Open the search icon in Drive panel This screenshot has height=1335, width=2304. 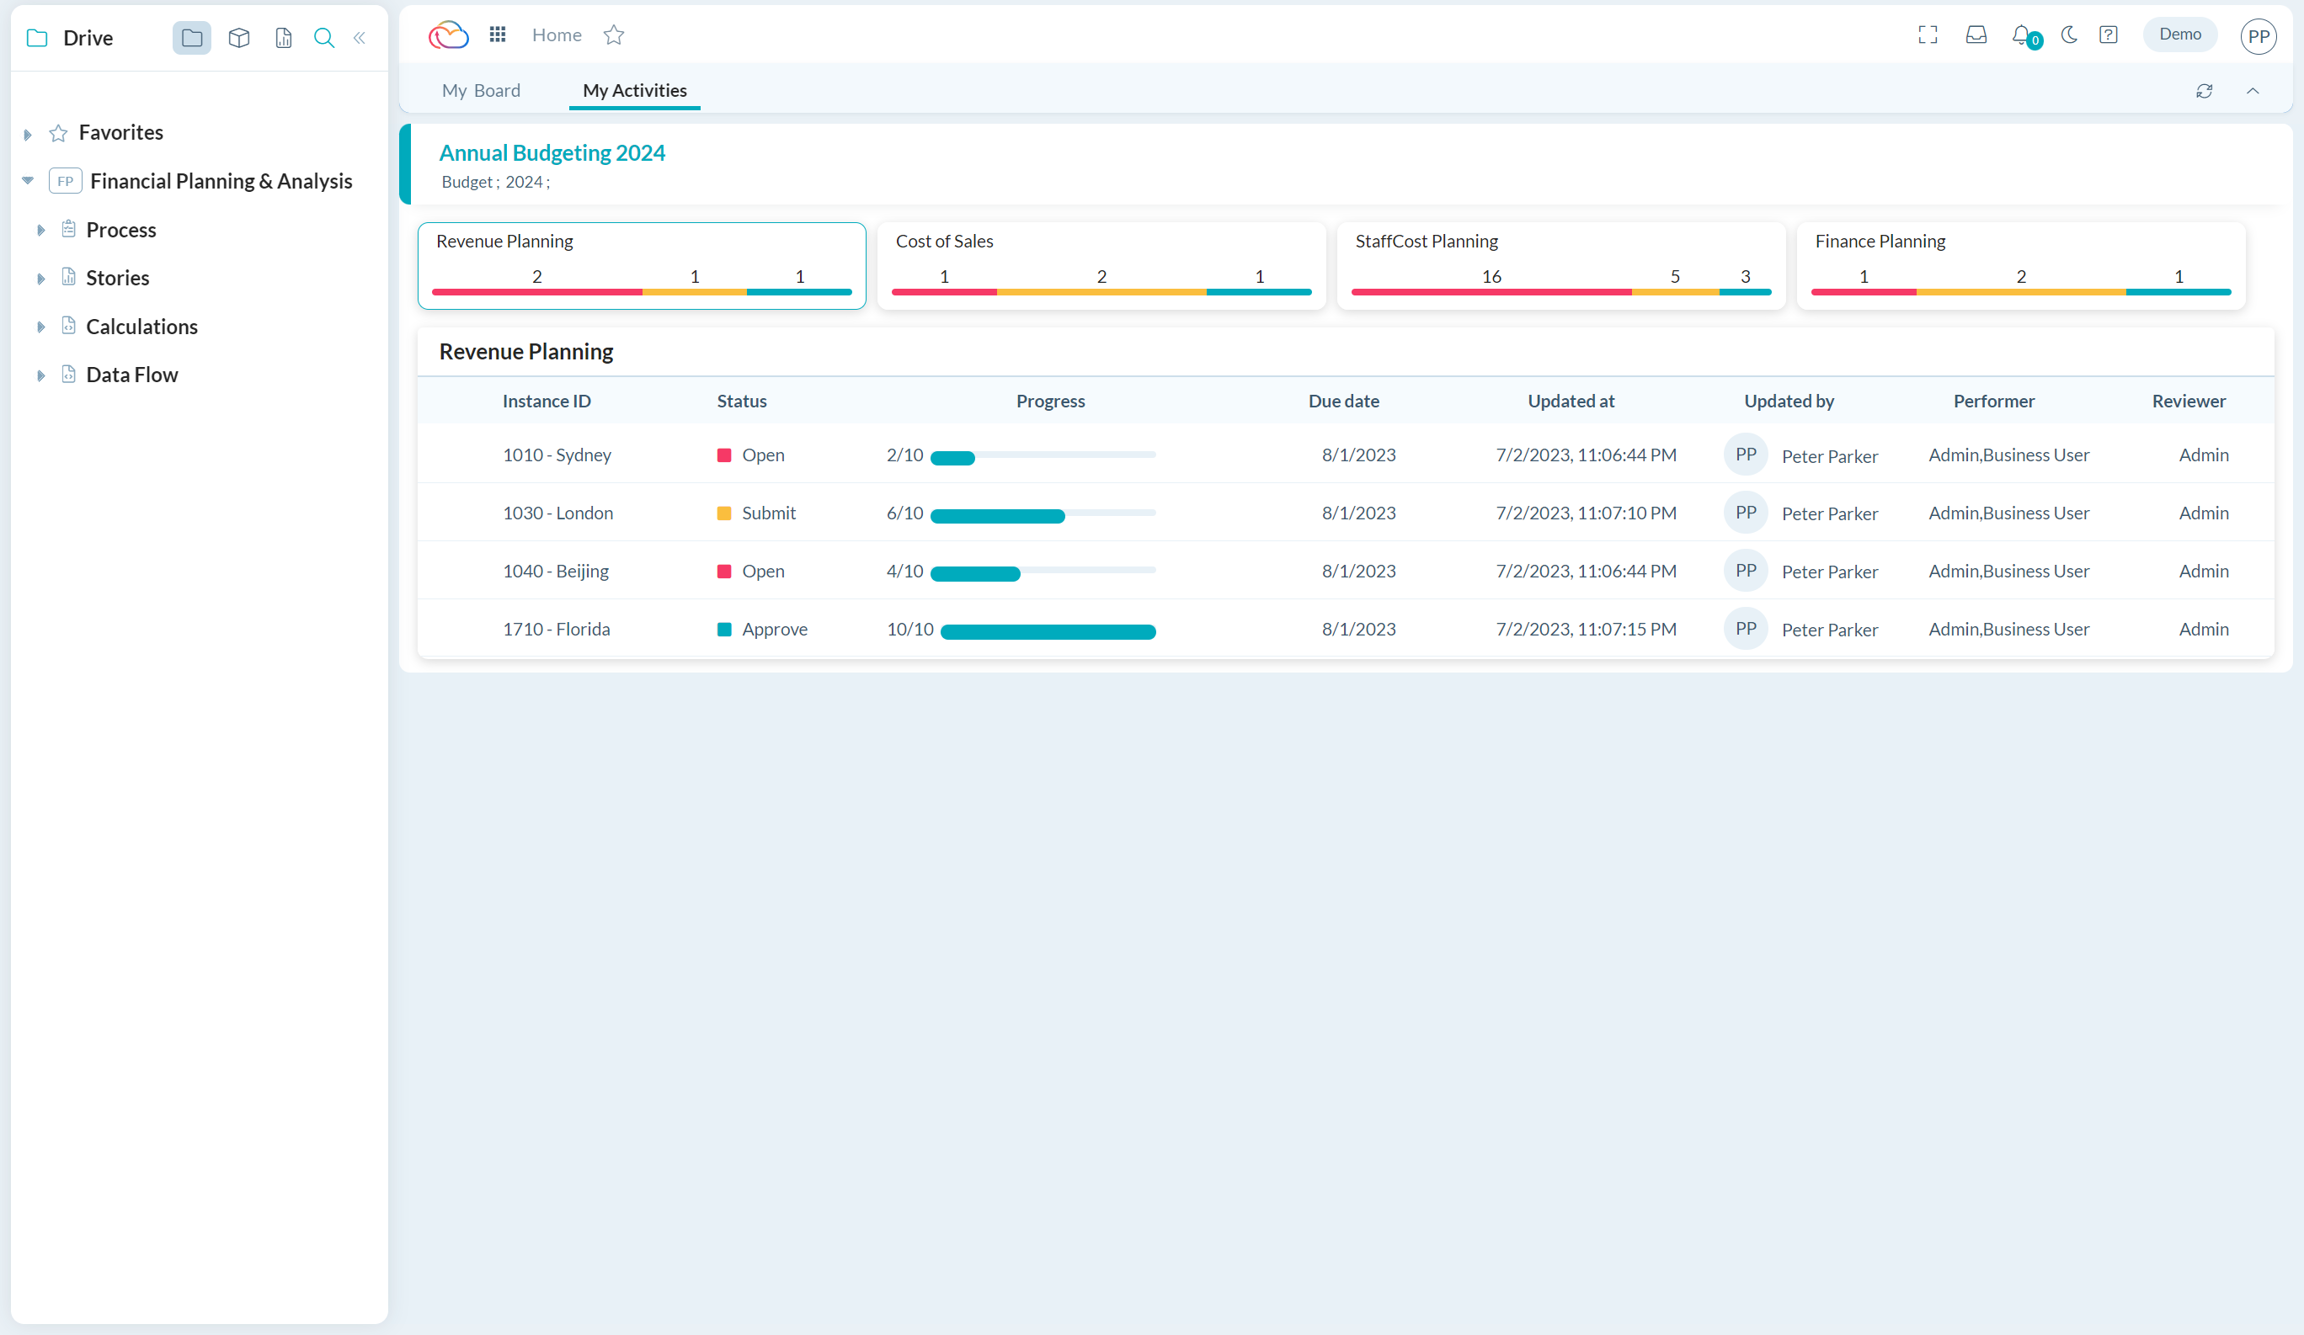pyautogui.click(x=324, y=38)
